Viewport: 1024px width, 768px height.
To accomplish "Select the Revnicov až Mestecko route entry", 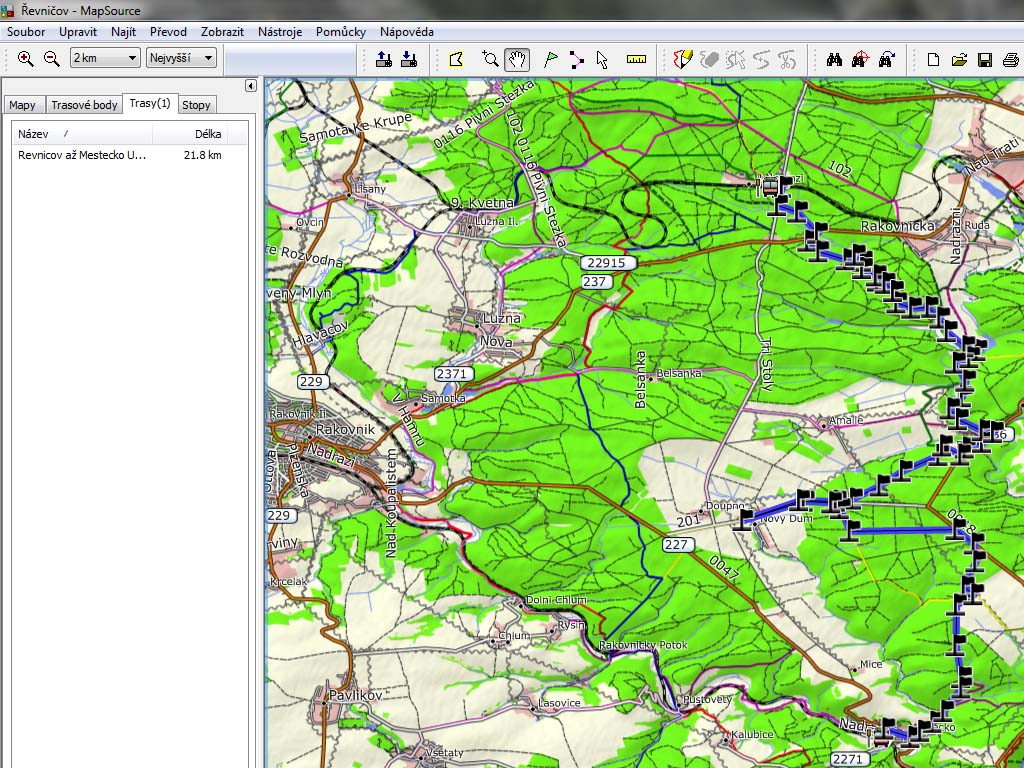I will (82, 155).
